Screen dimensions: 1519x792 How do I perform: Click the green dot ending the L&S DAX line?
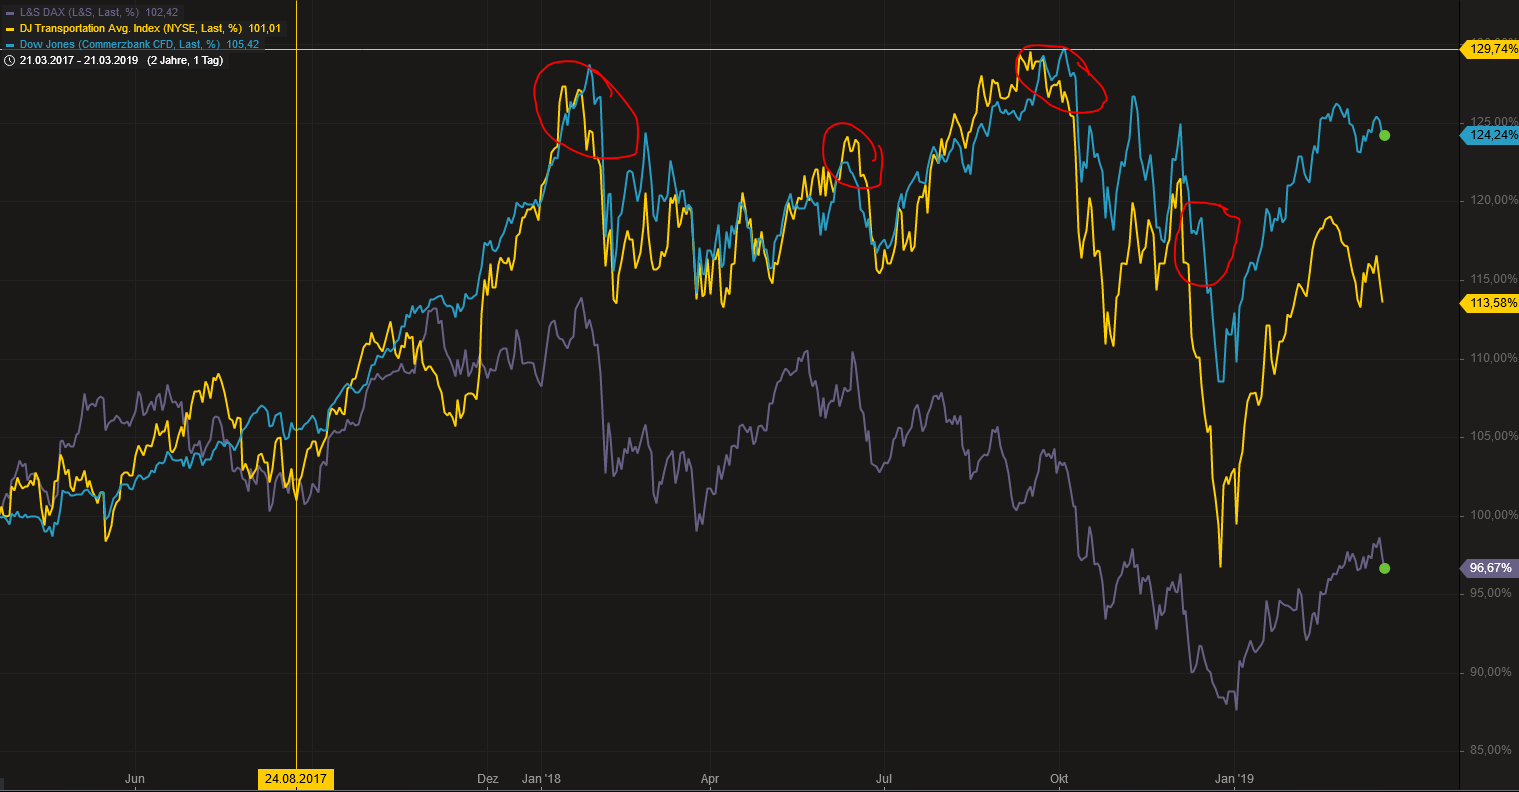click(1385, 568)
